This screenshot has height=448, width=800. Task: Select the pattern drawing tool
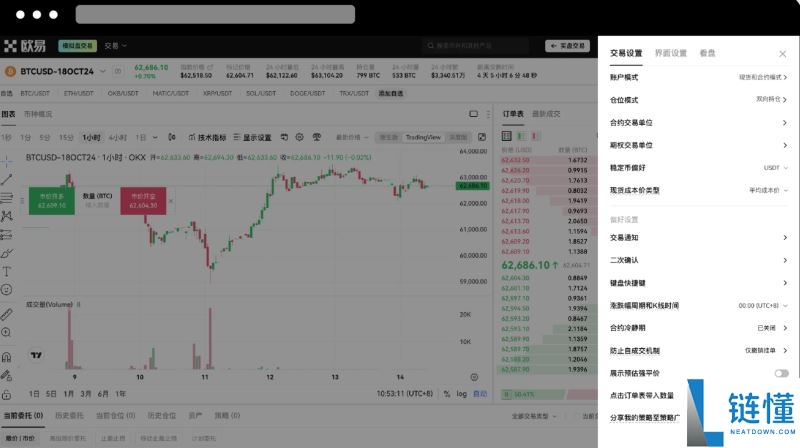(x=7, y=216)
